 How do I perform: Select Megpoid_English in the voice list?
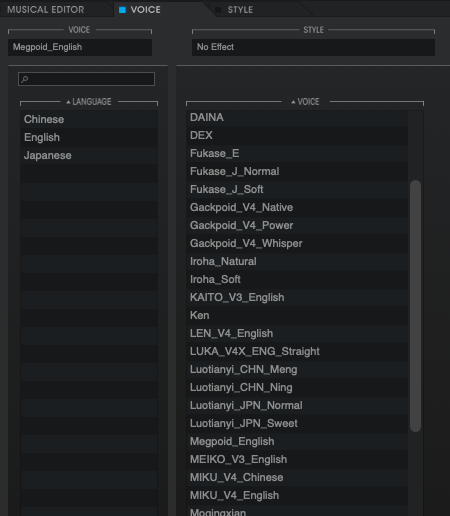coord(297,441)
